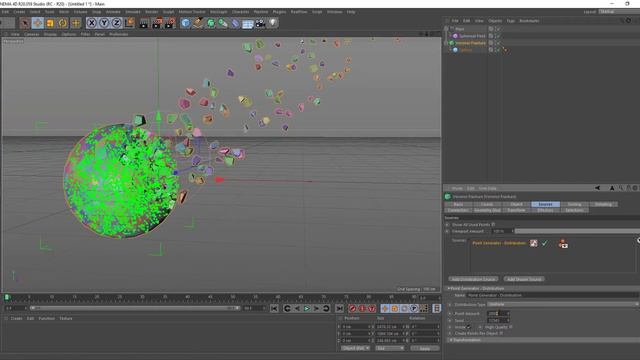Viewport: 640px width, 360px height.
Task: Toggle Show All Used Points checkbox
Action: pos(493,224)
